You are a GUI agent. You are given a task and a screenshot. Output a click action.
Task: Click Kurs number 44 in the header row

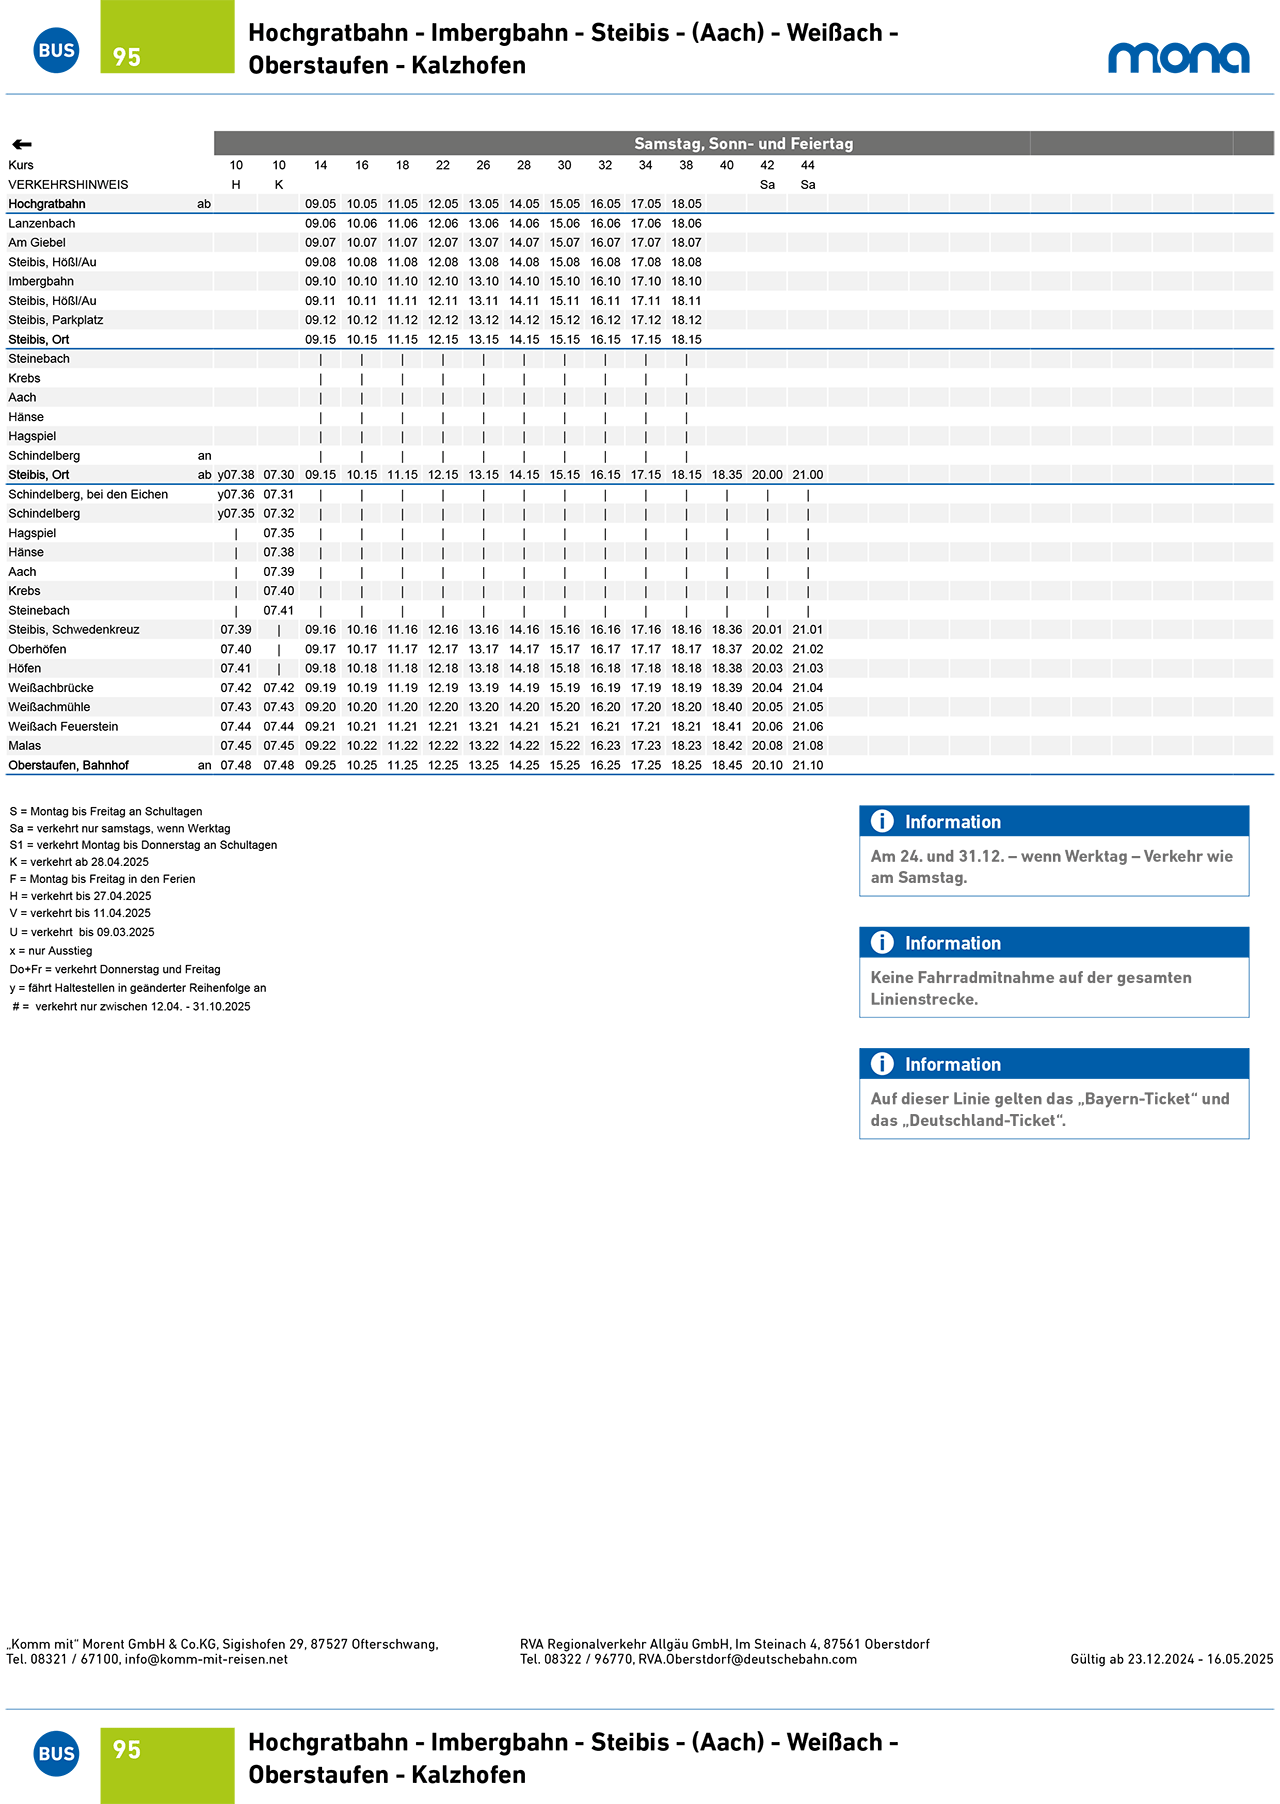808,165
